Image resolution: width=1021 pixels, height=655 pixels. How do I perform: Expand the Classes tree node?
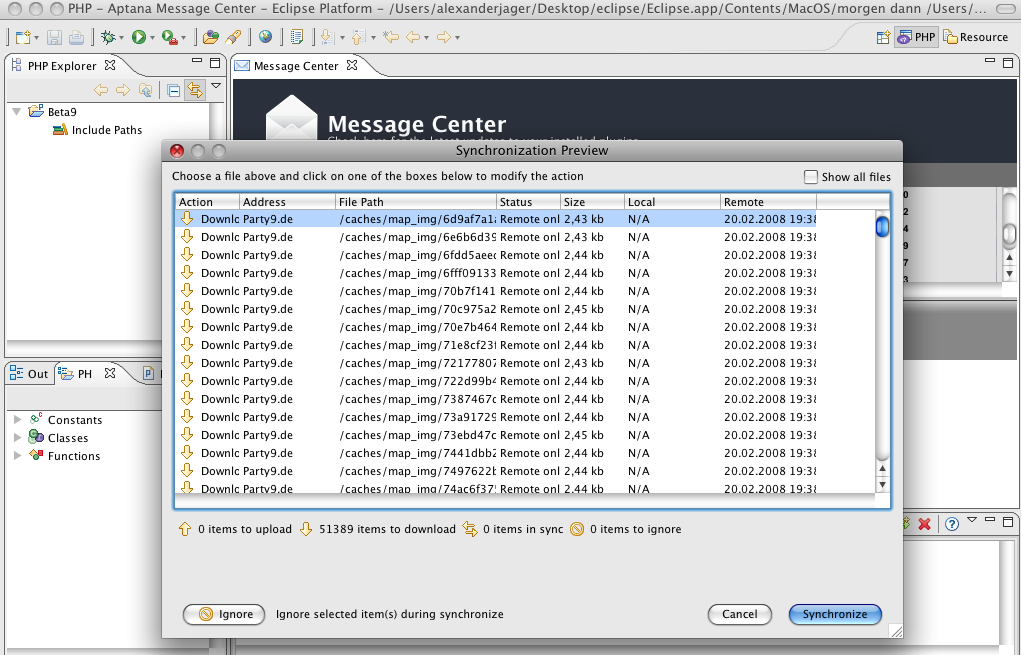pos(17,438)
